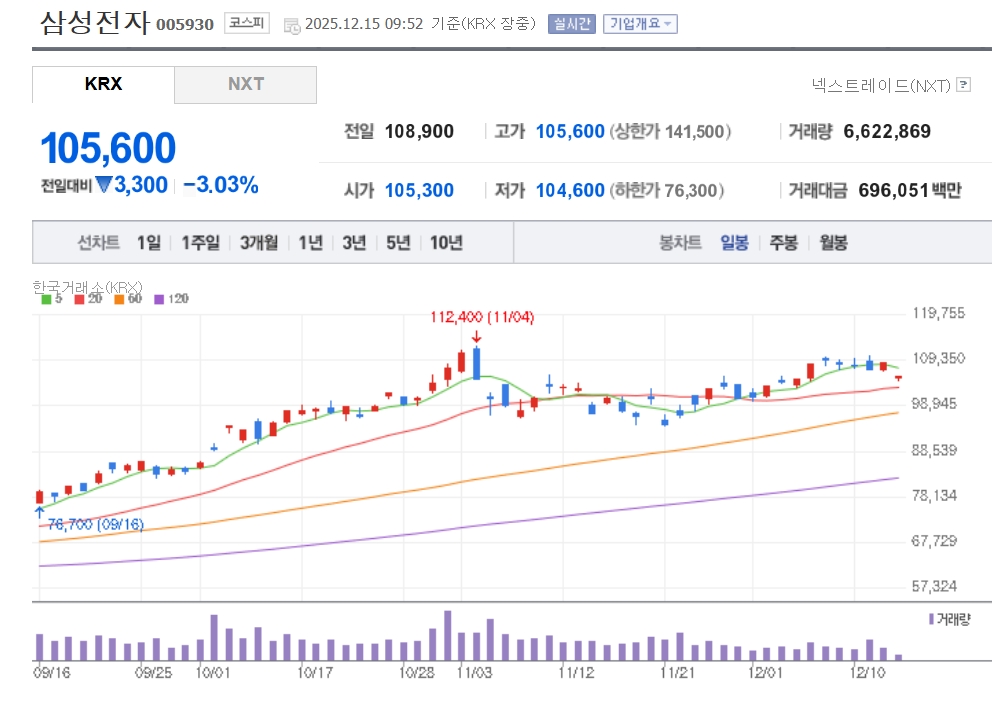
Task: Click the NXT help question-mark icon
Action: click(963, 85)
